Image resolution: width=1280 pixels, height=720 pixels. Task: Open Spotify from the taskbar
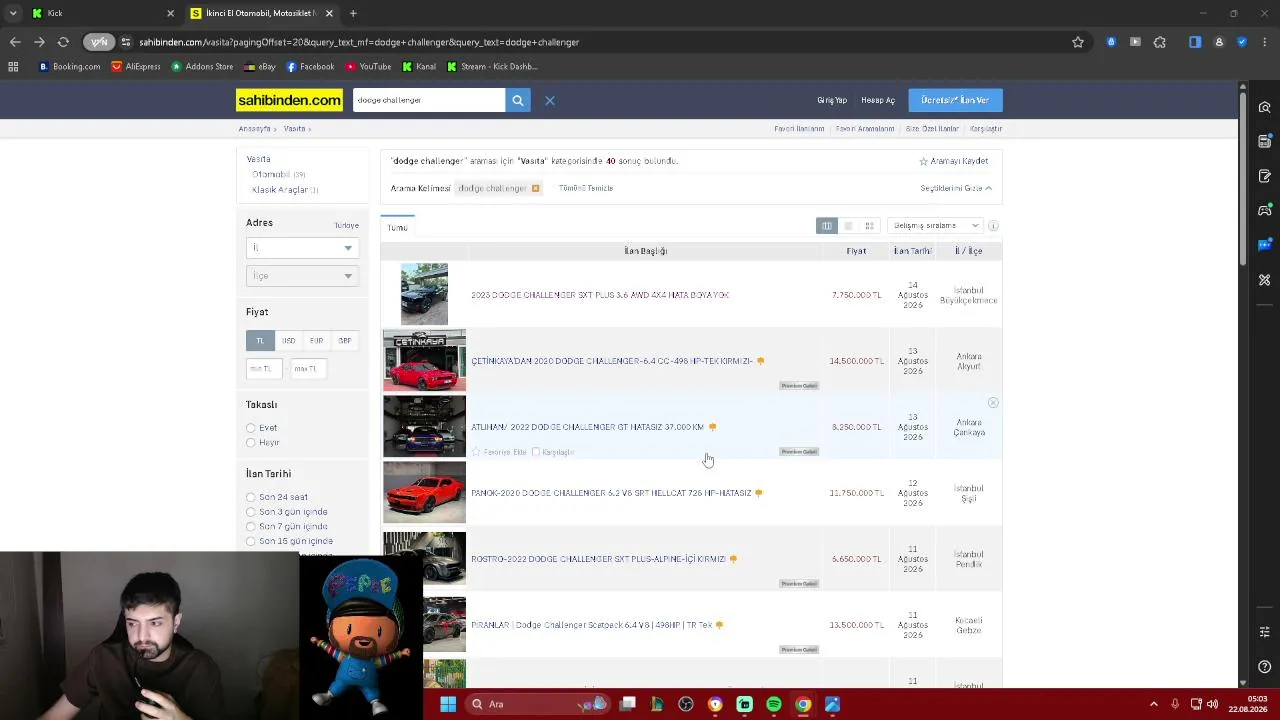point(774,704)
